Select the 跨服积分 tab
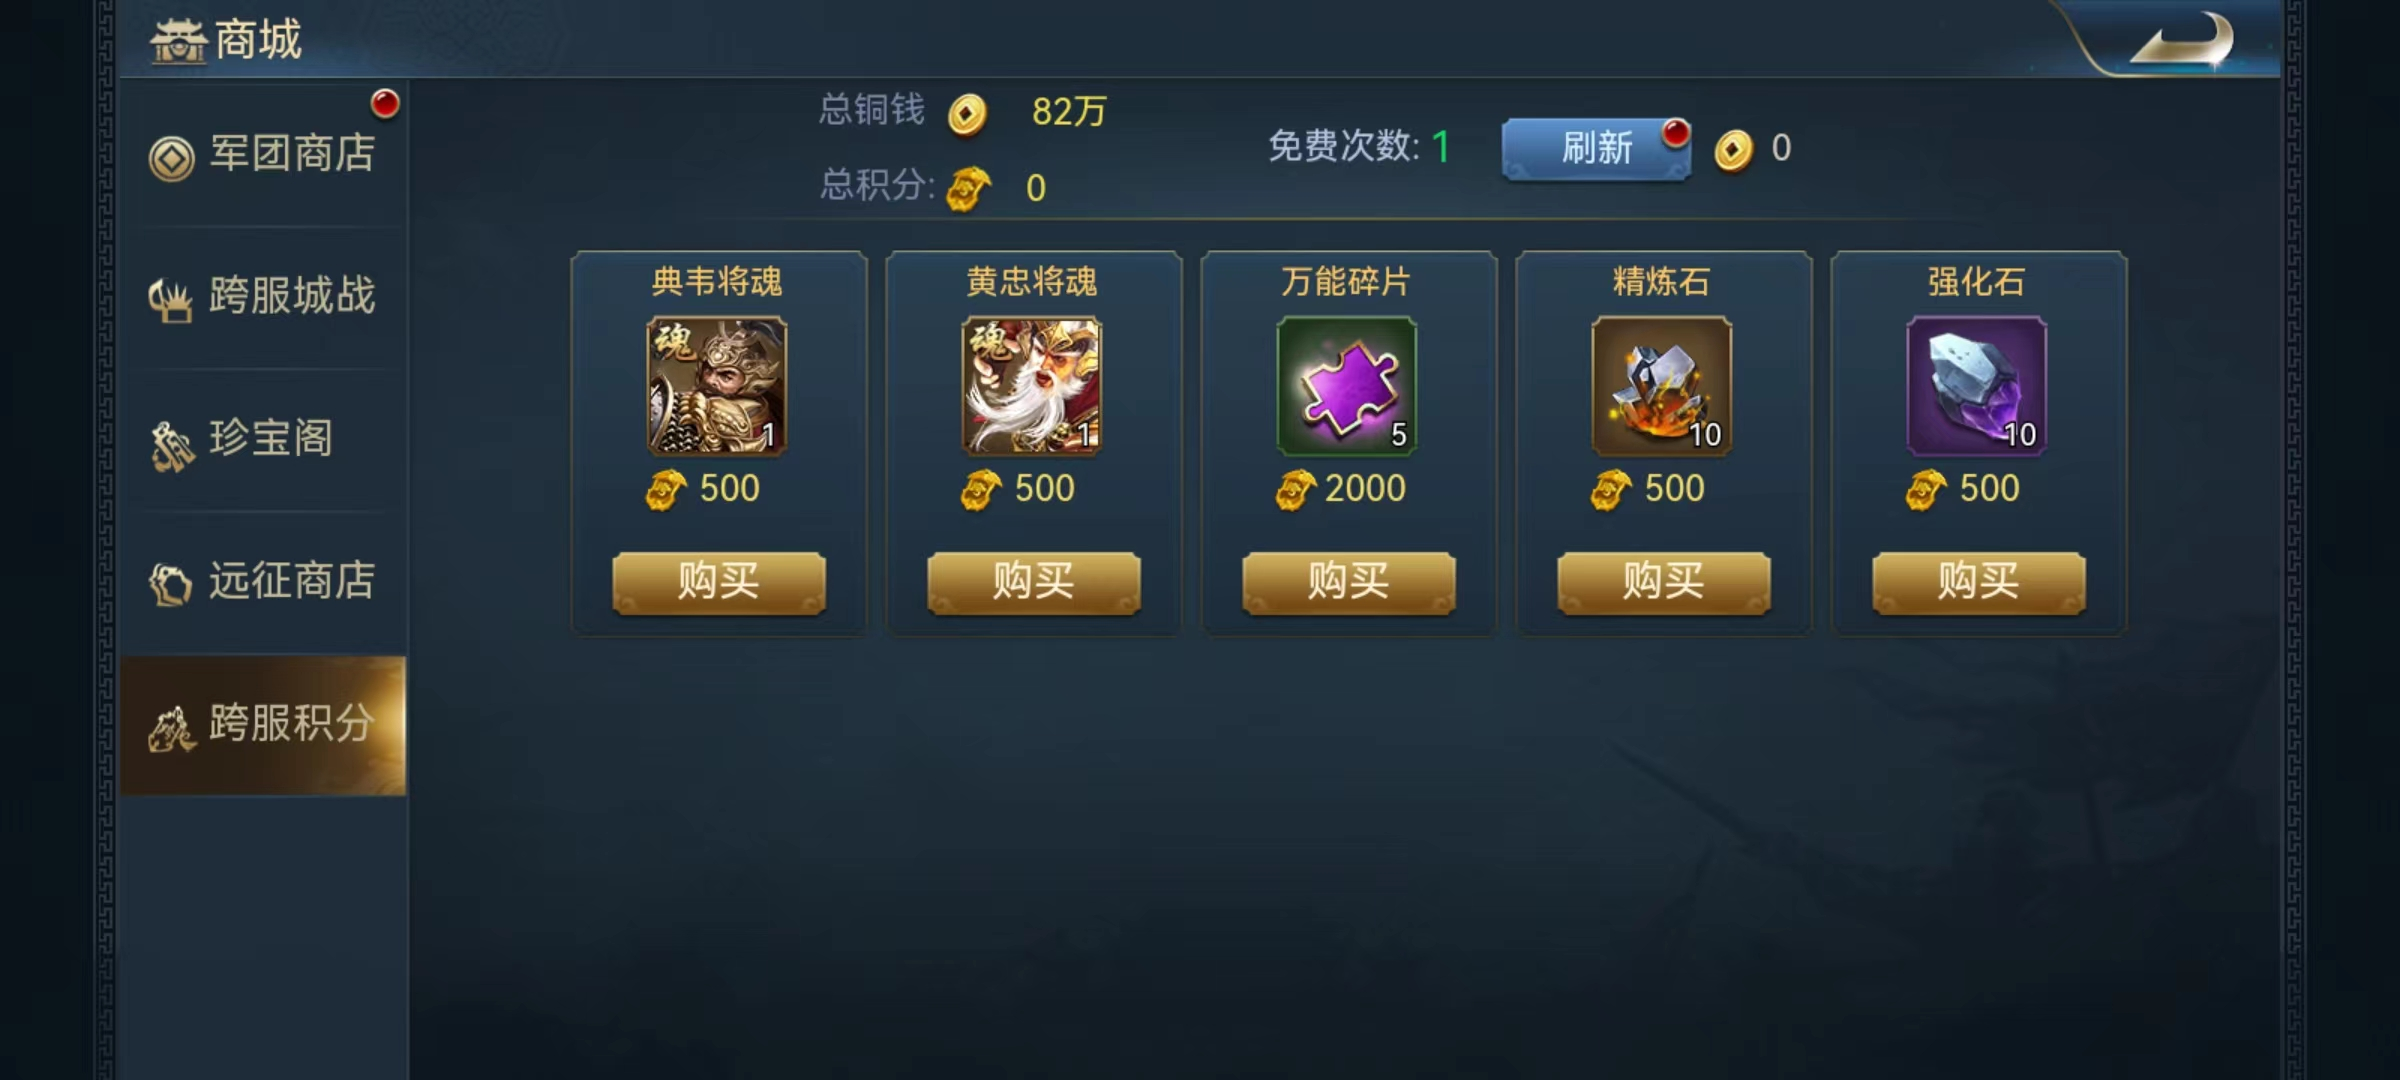The height and width of the screenshot is (1080, 2400). click(x=264, y=726)
